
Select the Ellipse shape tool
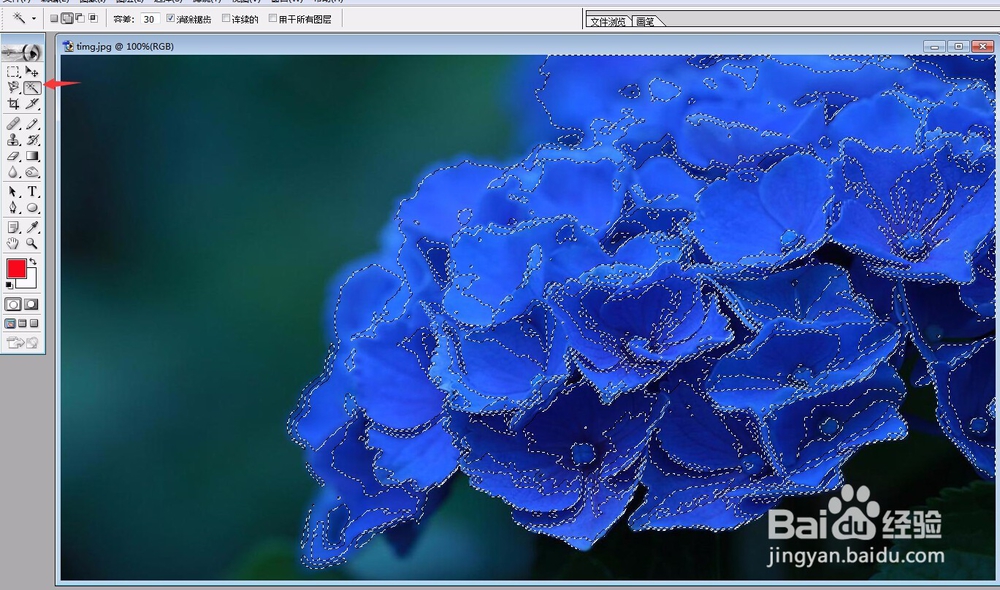coord(32,207)
